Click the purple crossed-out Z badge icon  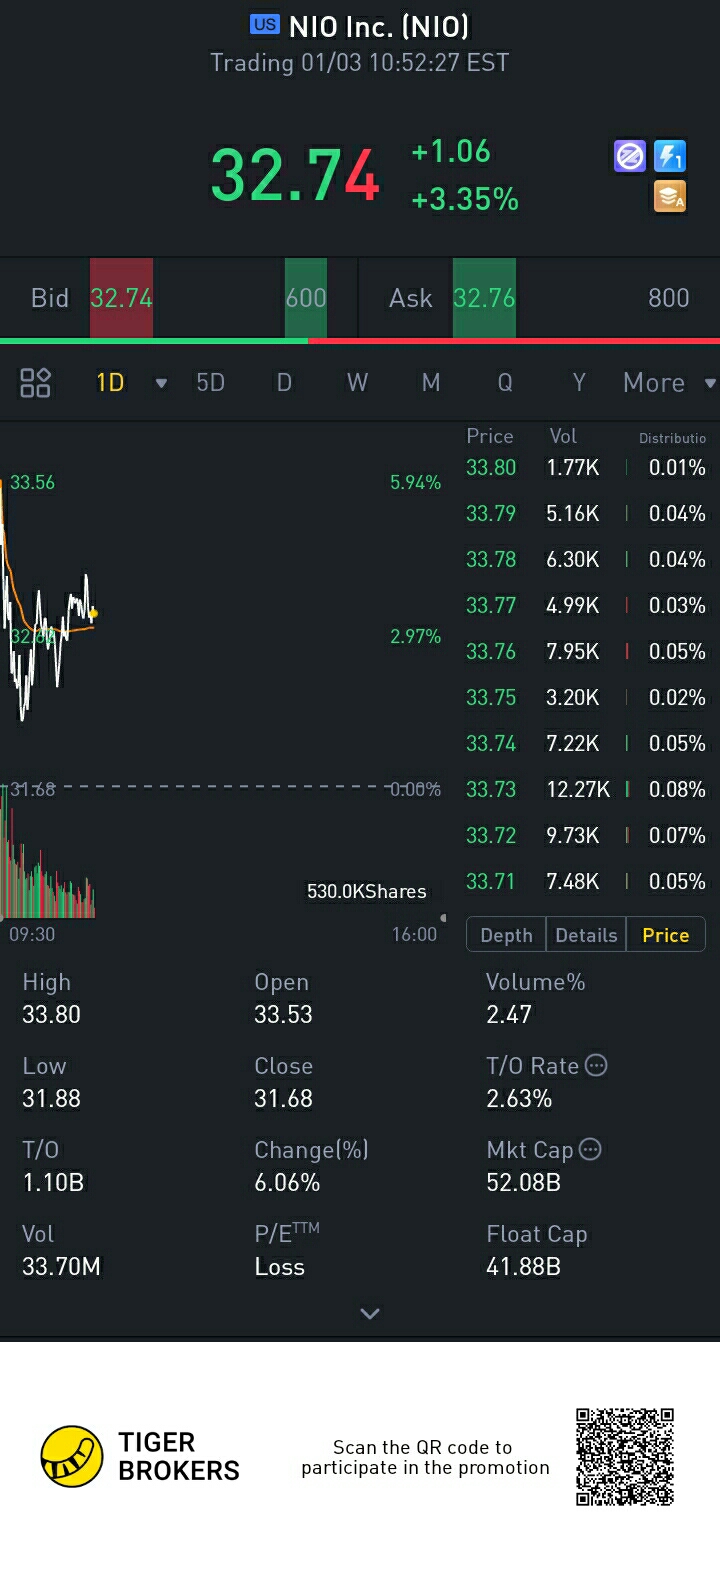coord(630,156)
